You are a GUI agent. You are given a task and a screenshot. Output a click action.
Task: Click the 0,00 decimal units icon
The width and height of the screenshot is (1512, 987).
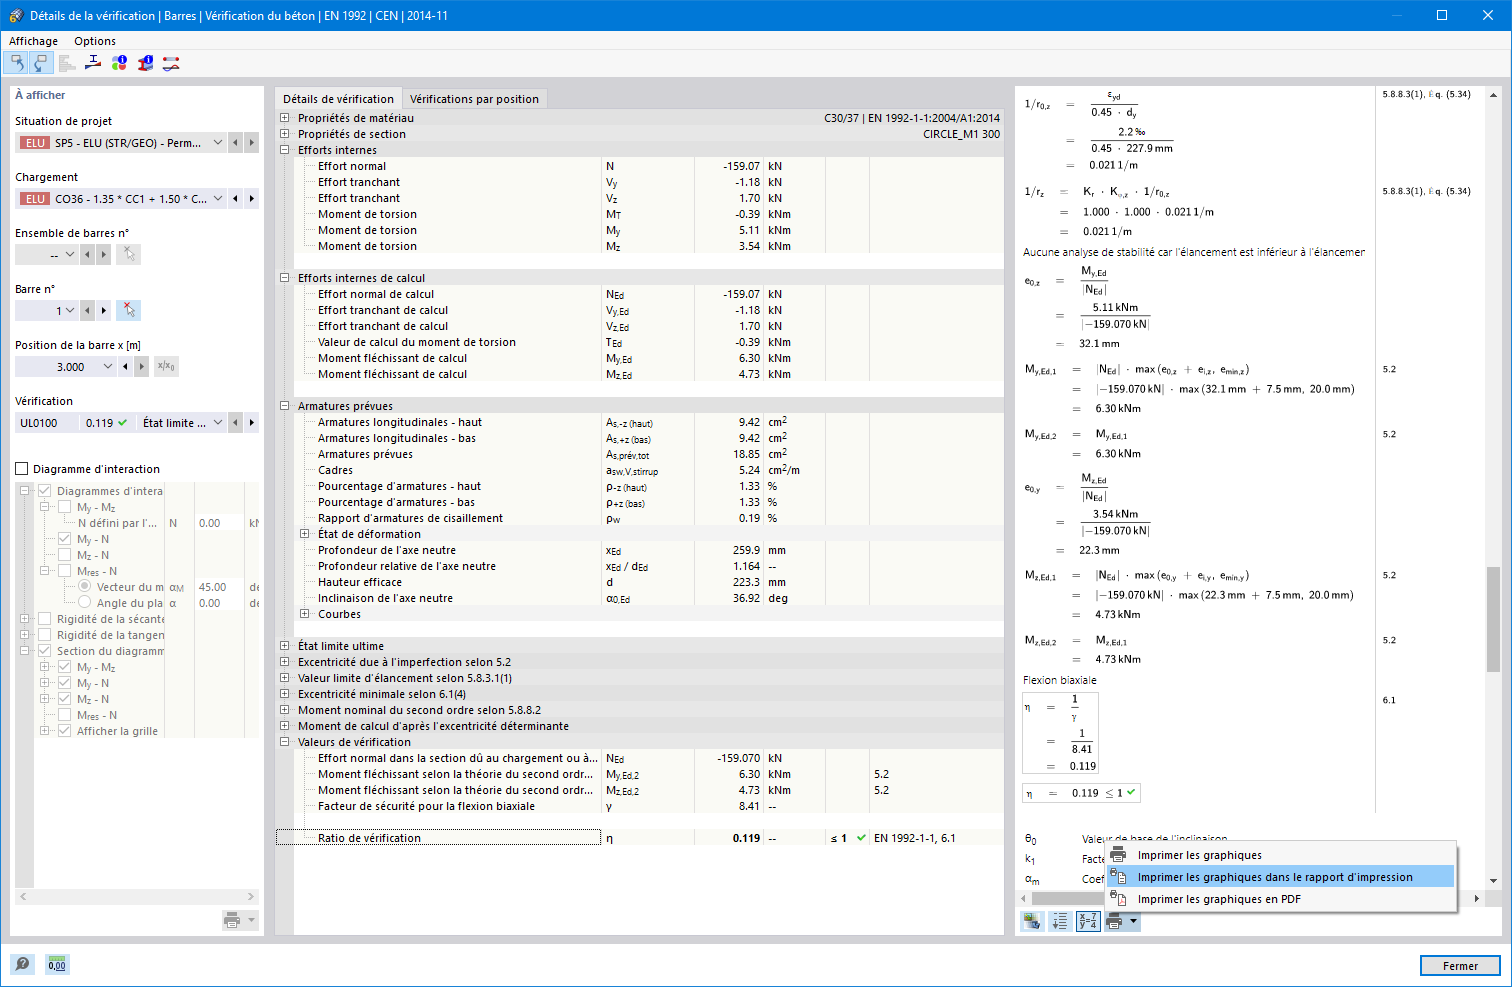[x=57, y=964]
